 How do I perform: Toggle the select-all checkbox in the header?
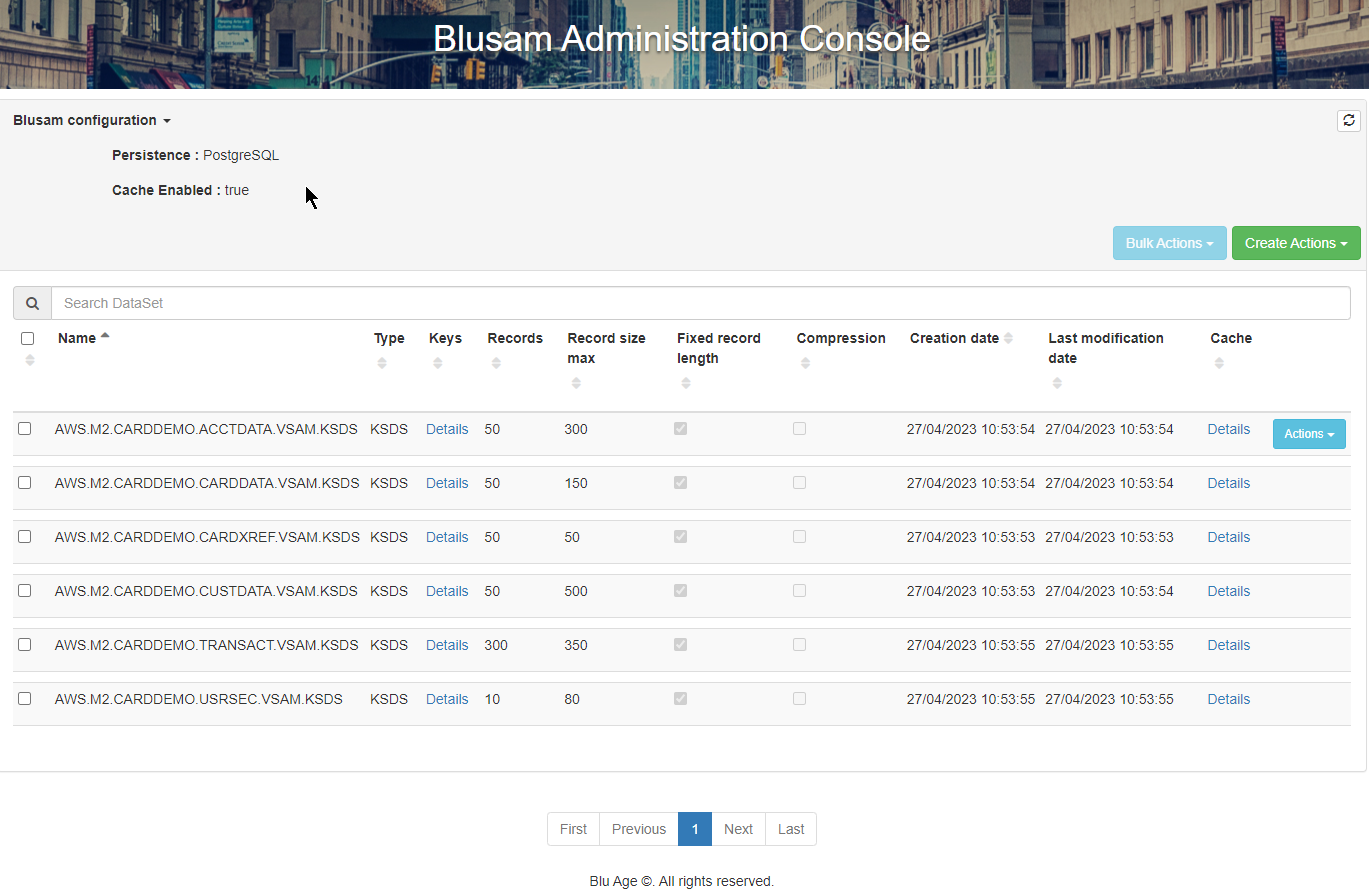click(27, 338)
